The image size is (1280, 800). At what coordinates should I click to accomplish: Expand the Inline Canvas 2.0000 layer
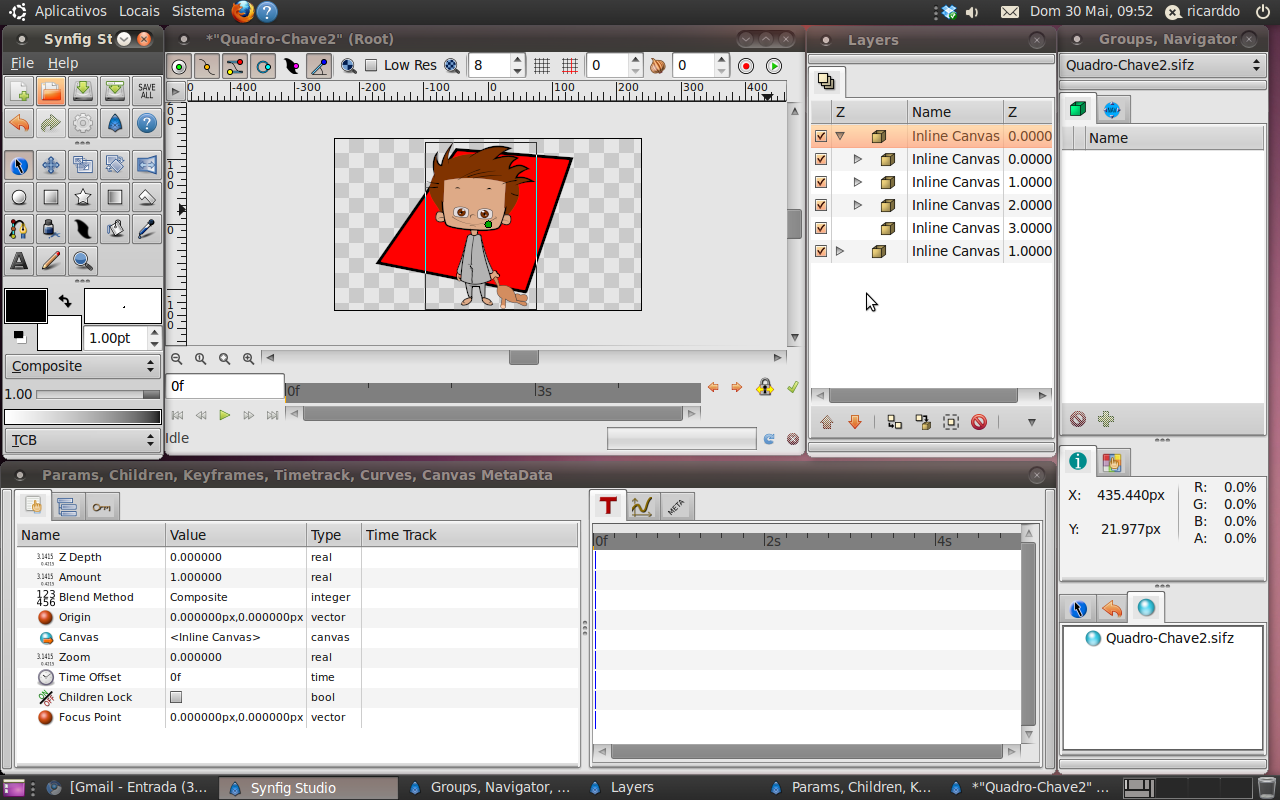pyautogui.click(x=858, y=205)
